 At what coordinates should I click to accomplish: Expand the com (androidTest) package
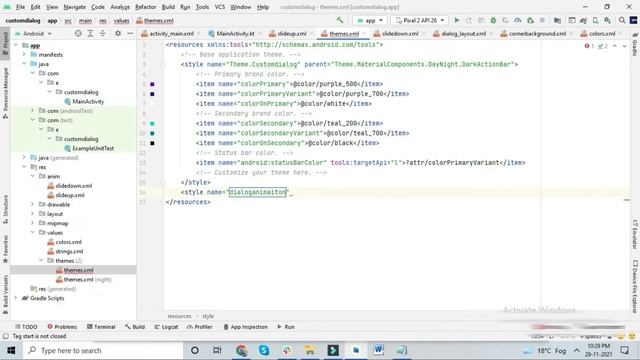coord(33,111)
